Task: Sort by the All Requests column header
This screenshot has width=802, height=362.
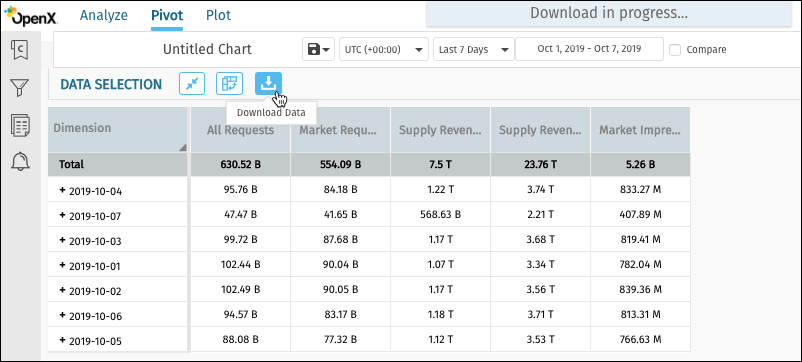Action: [240, 130]
